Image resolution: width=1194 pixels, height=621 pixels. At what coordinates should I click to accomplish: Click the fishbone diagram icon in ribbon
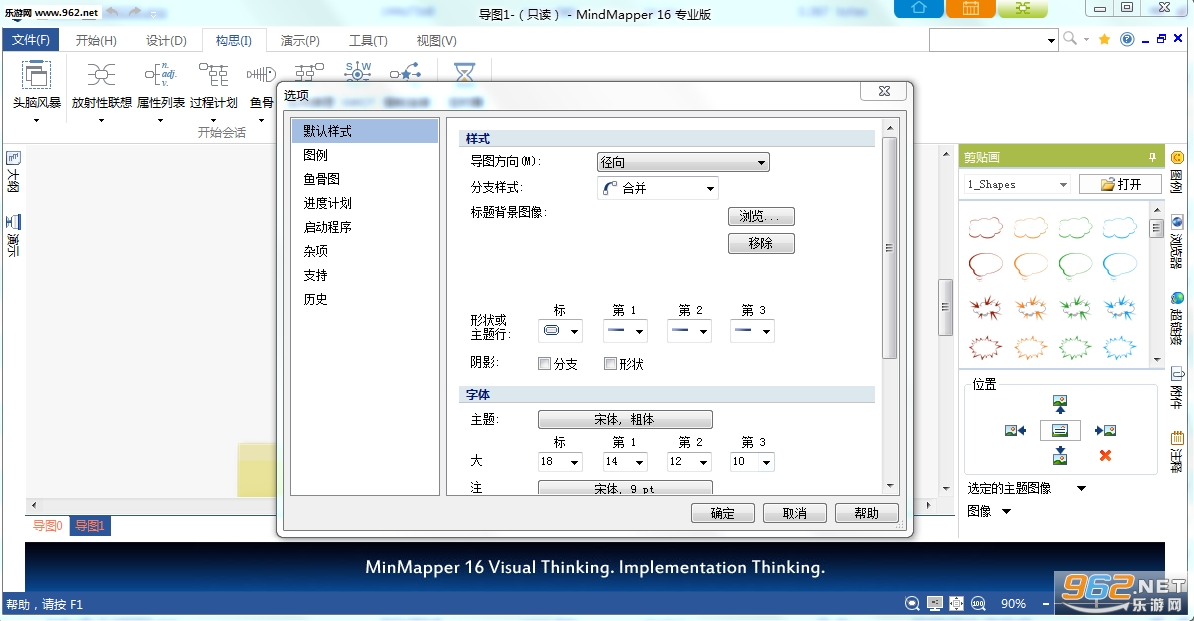click(260, 75)
